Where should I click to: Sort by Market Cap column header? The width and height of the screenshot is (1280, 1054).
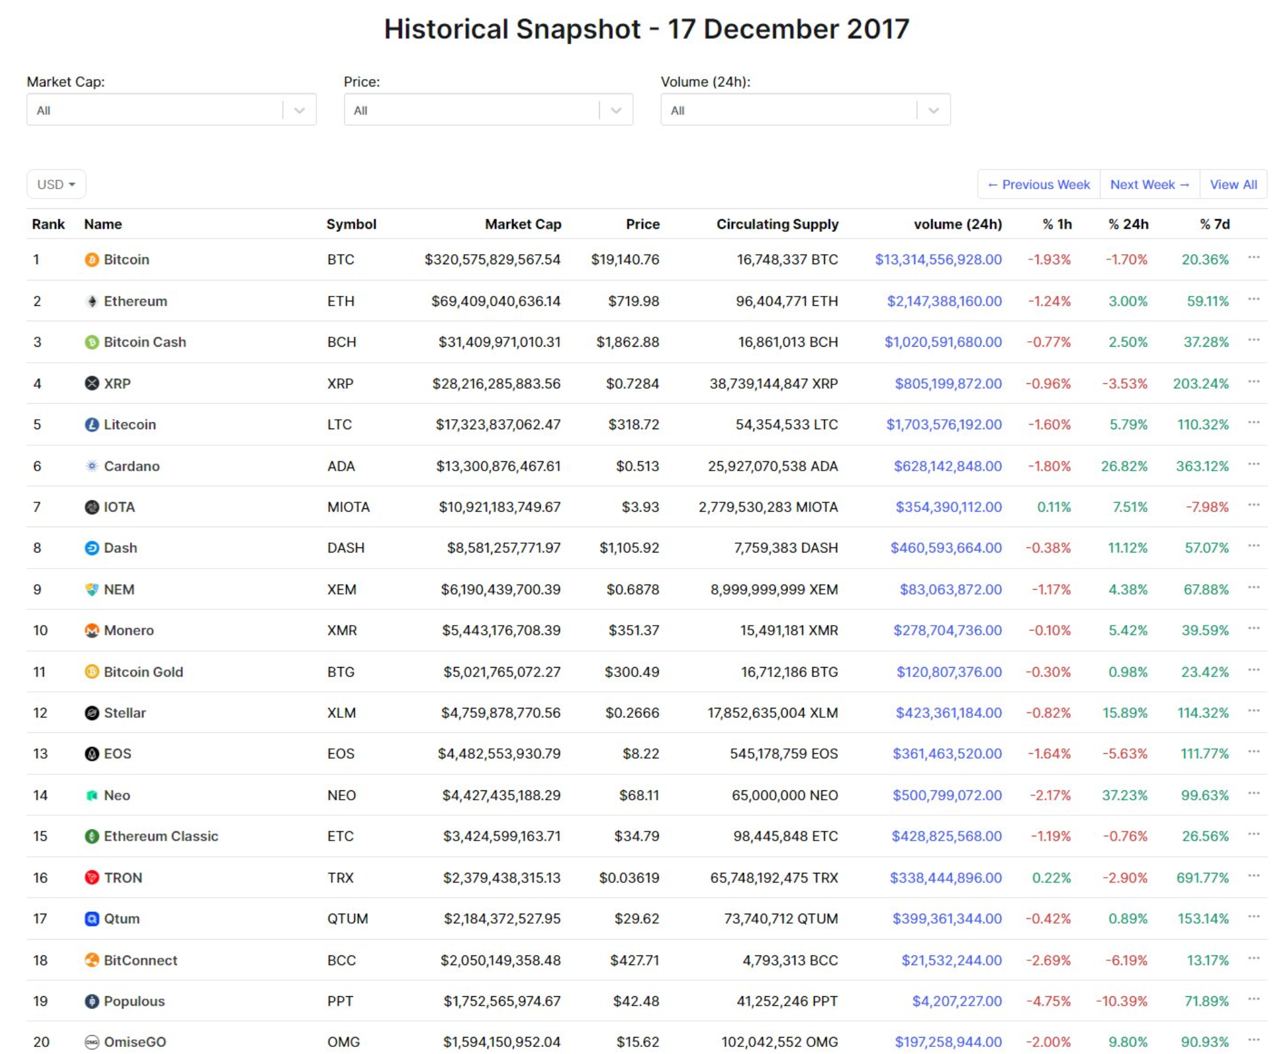tap(523, 224)
